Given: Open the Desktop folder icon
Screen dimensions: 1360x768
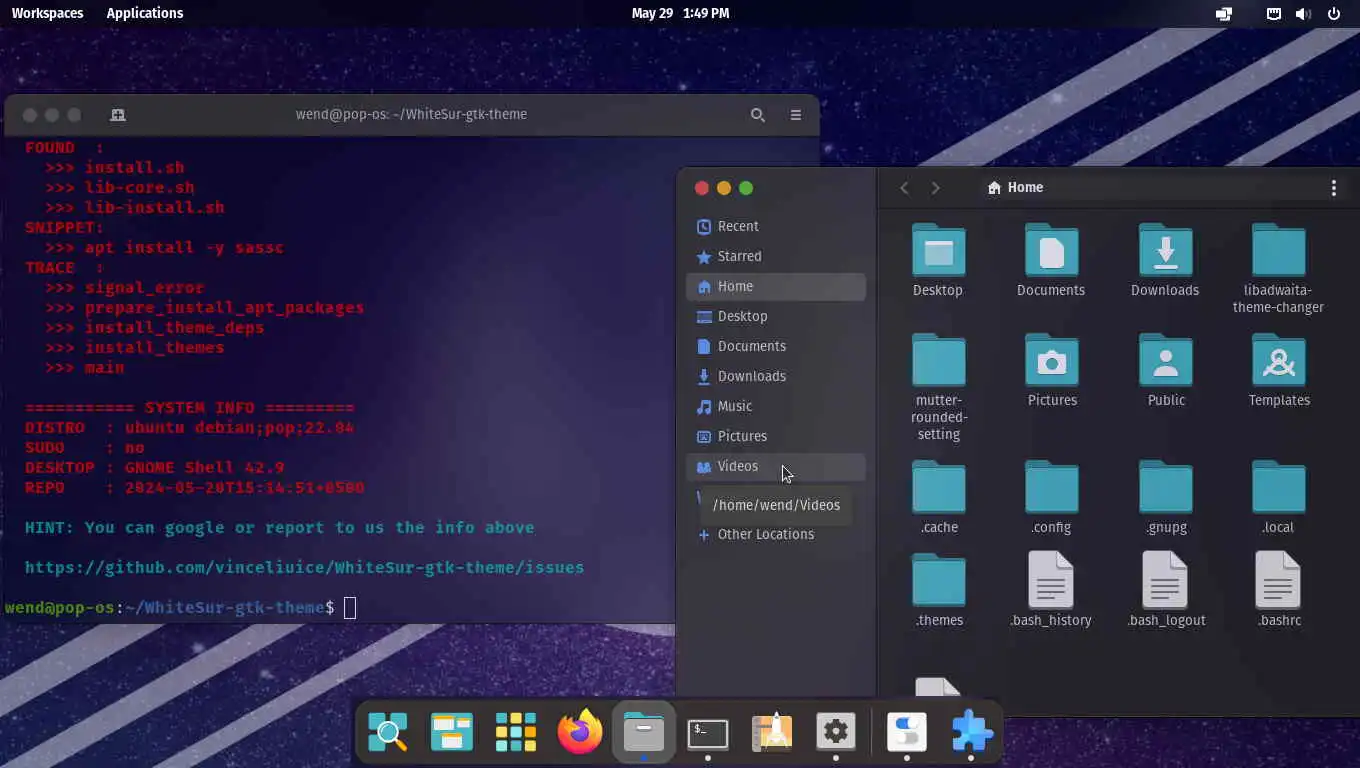Looking at the screenshot, I should pos(938,260).
